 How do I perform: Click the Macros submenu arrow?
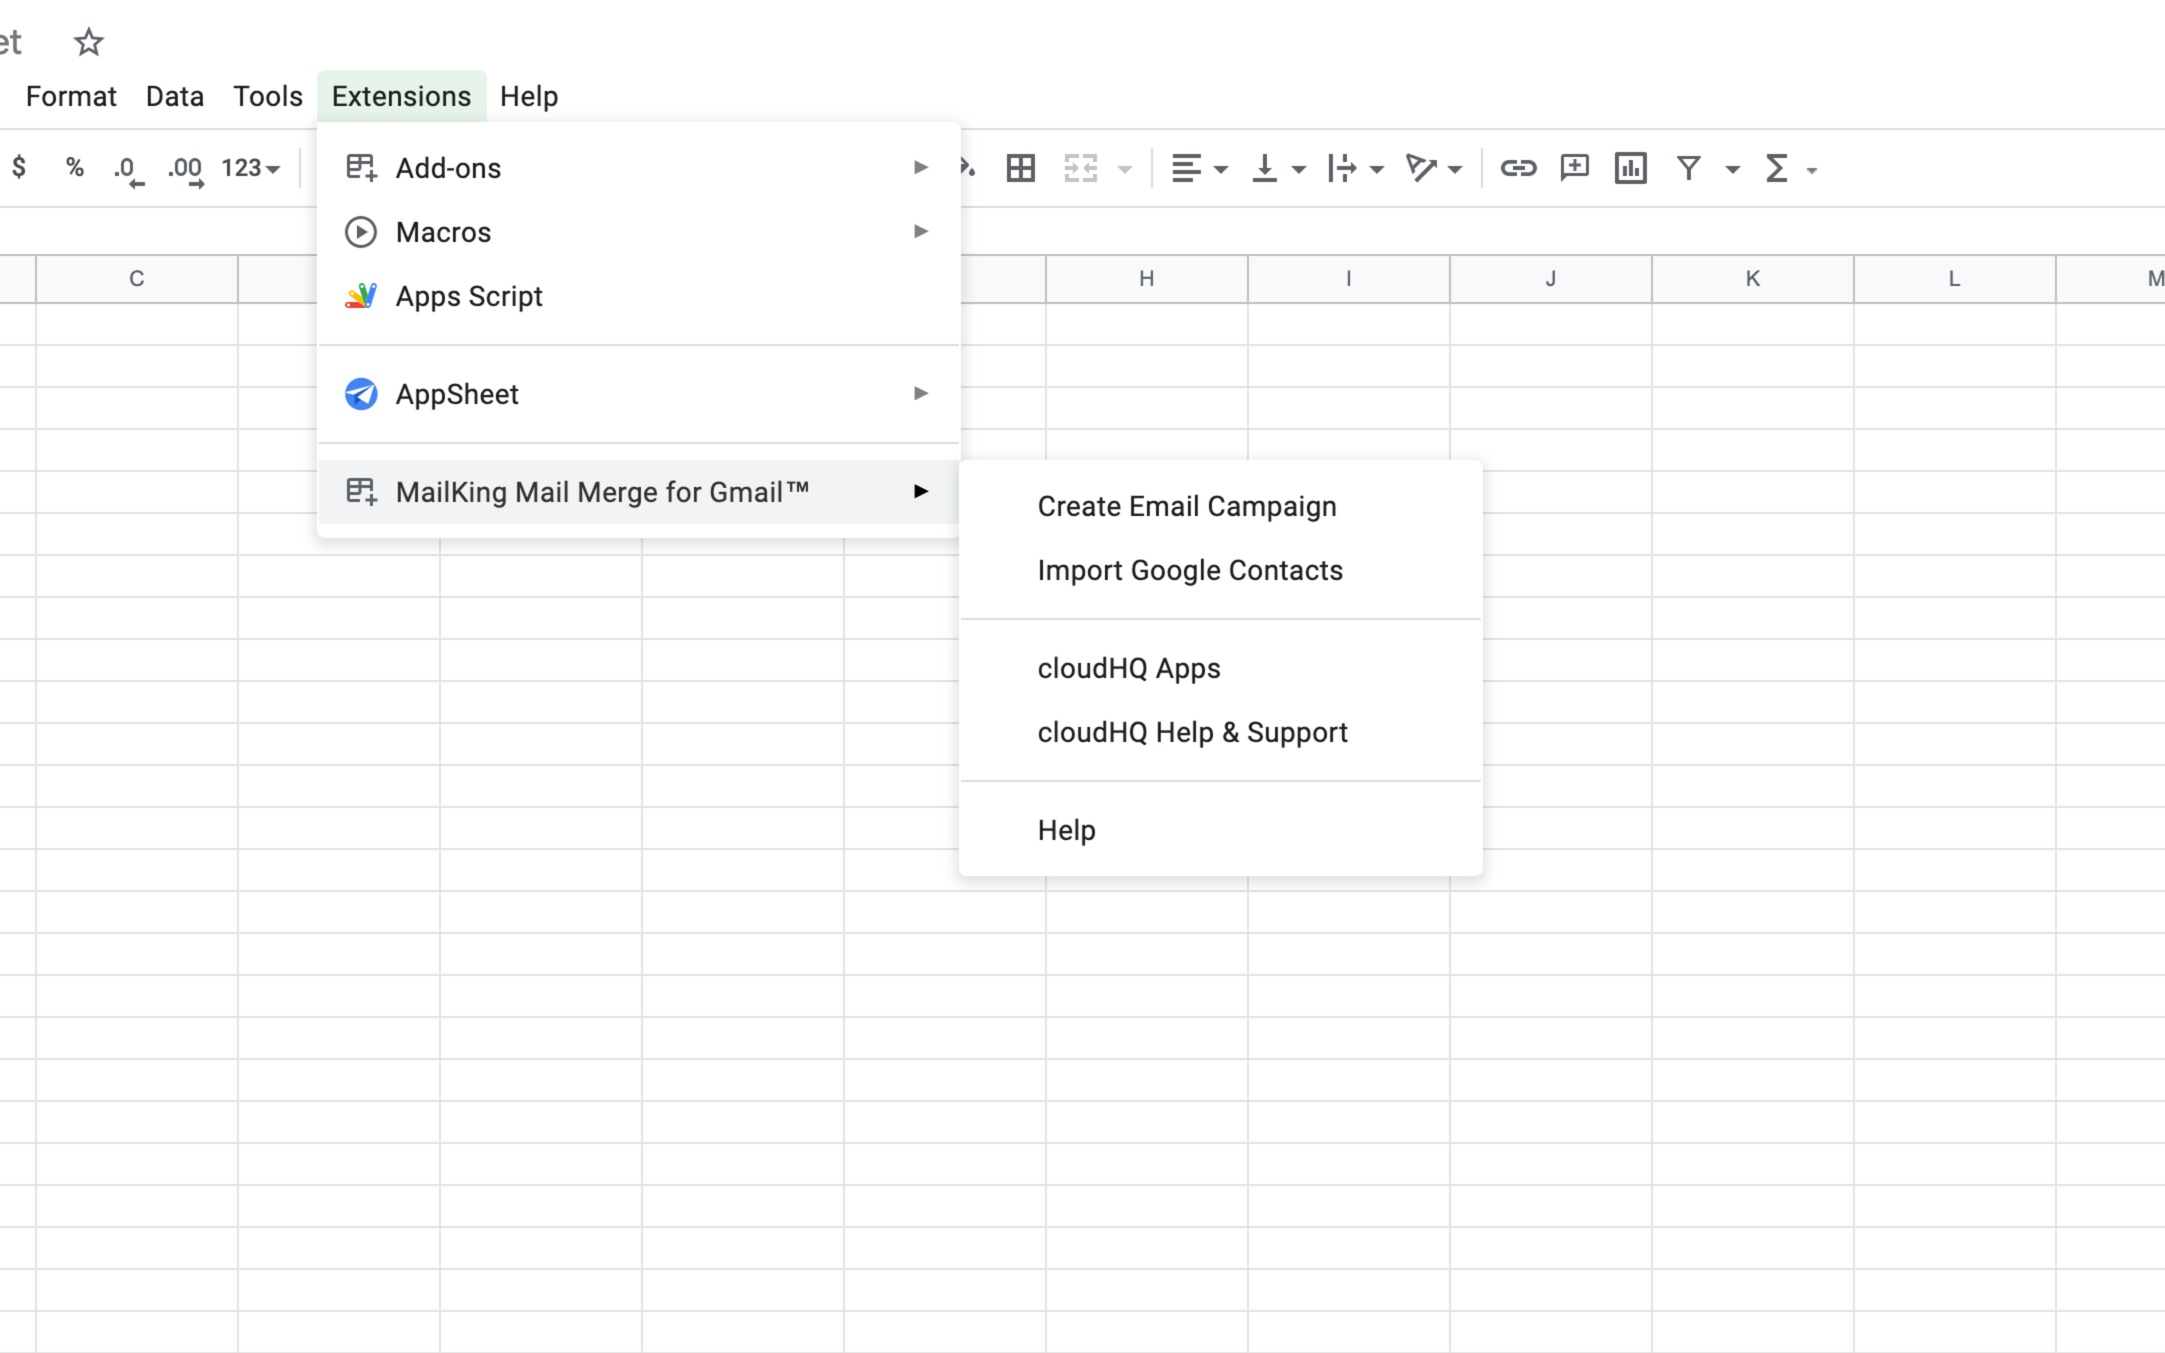[x=921, y=231]
